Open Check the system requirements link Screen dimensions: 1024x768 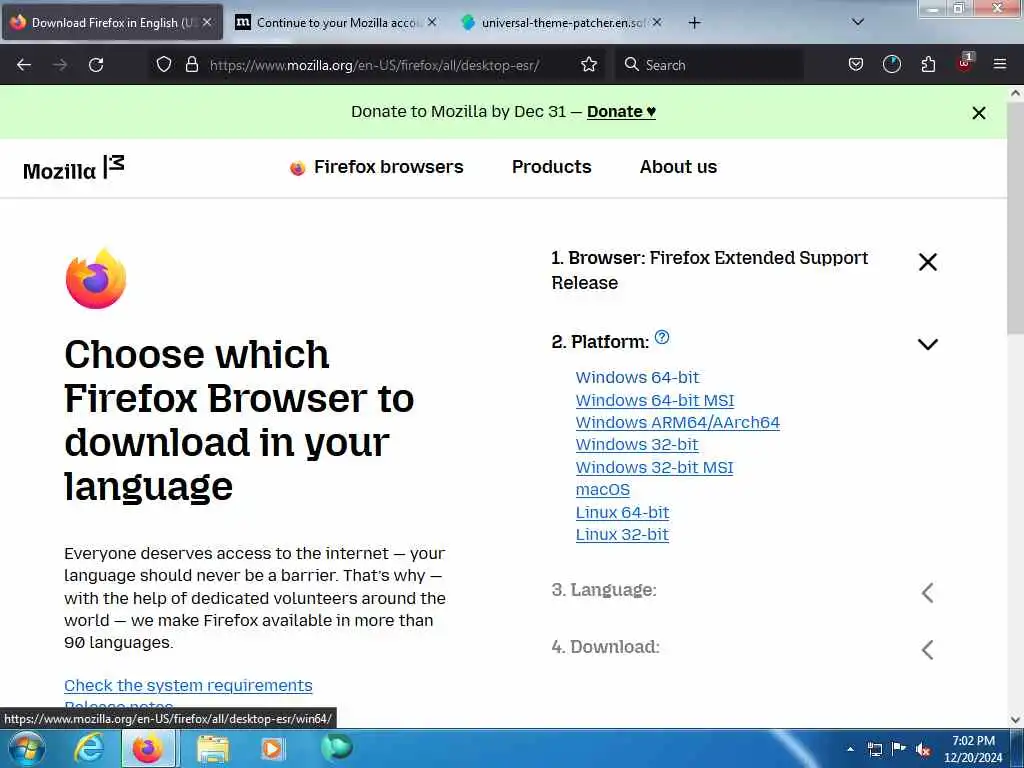coord(188,686)
